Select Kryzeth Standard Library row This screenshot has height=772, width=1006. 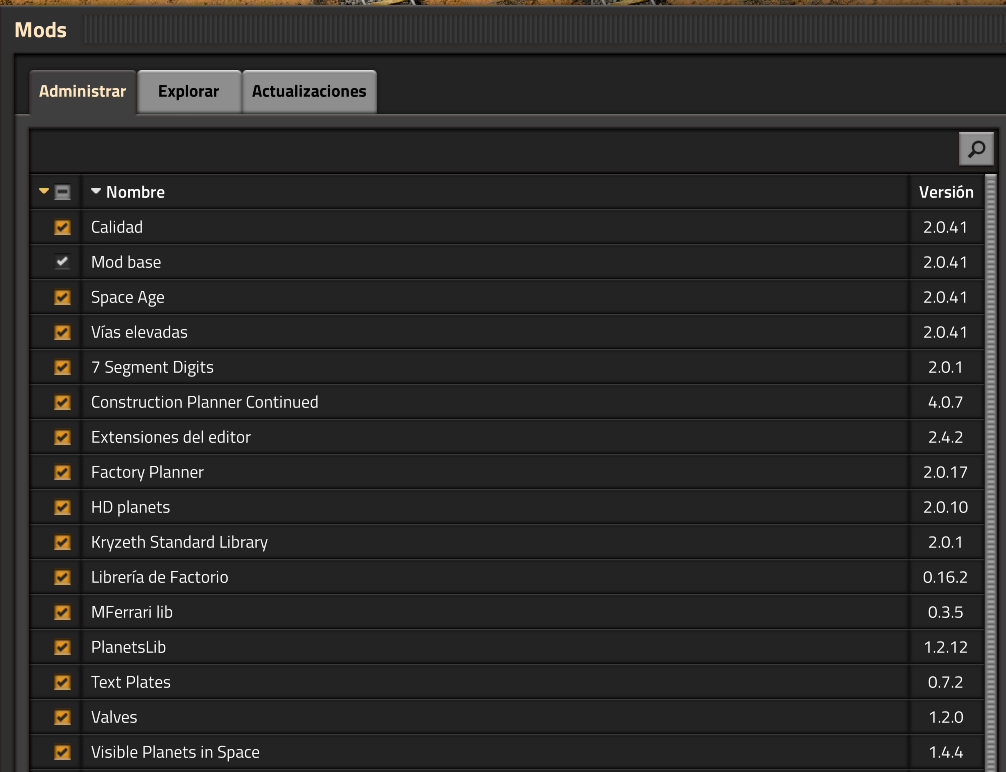[507, 542]
